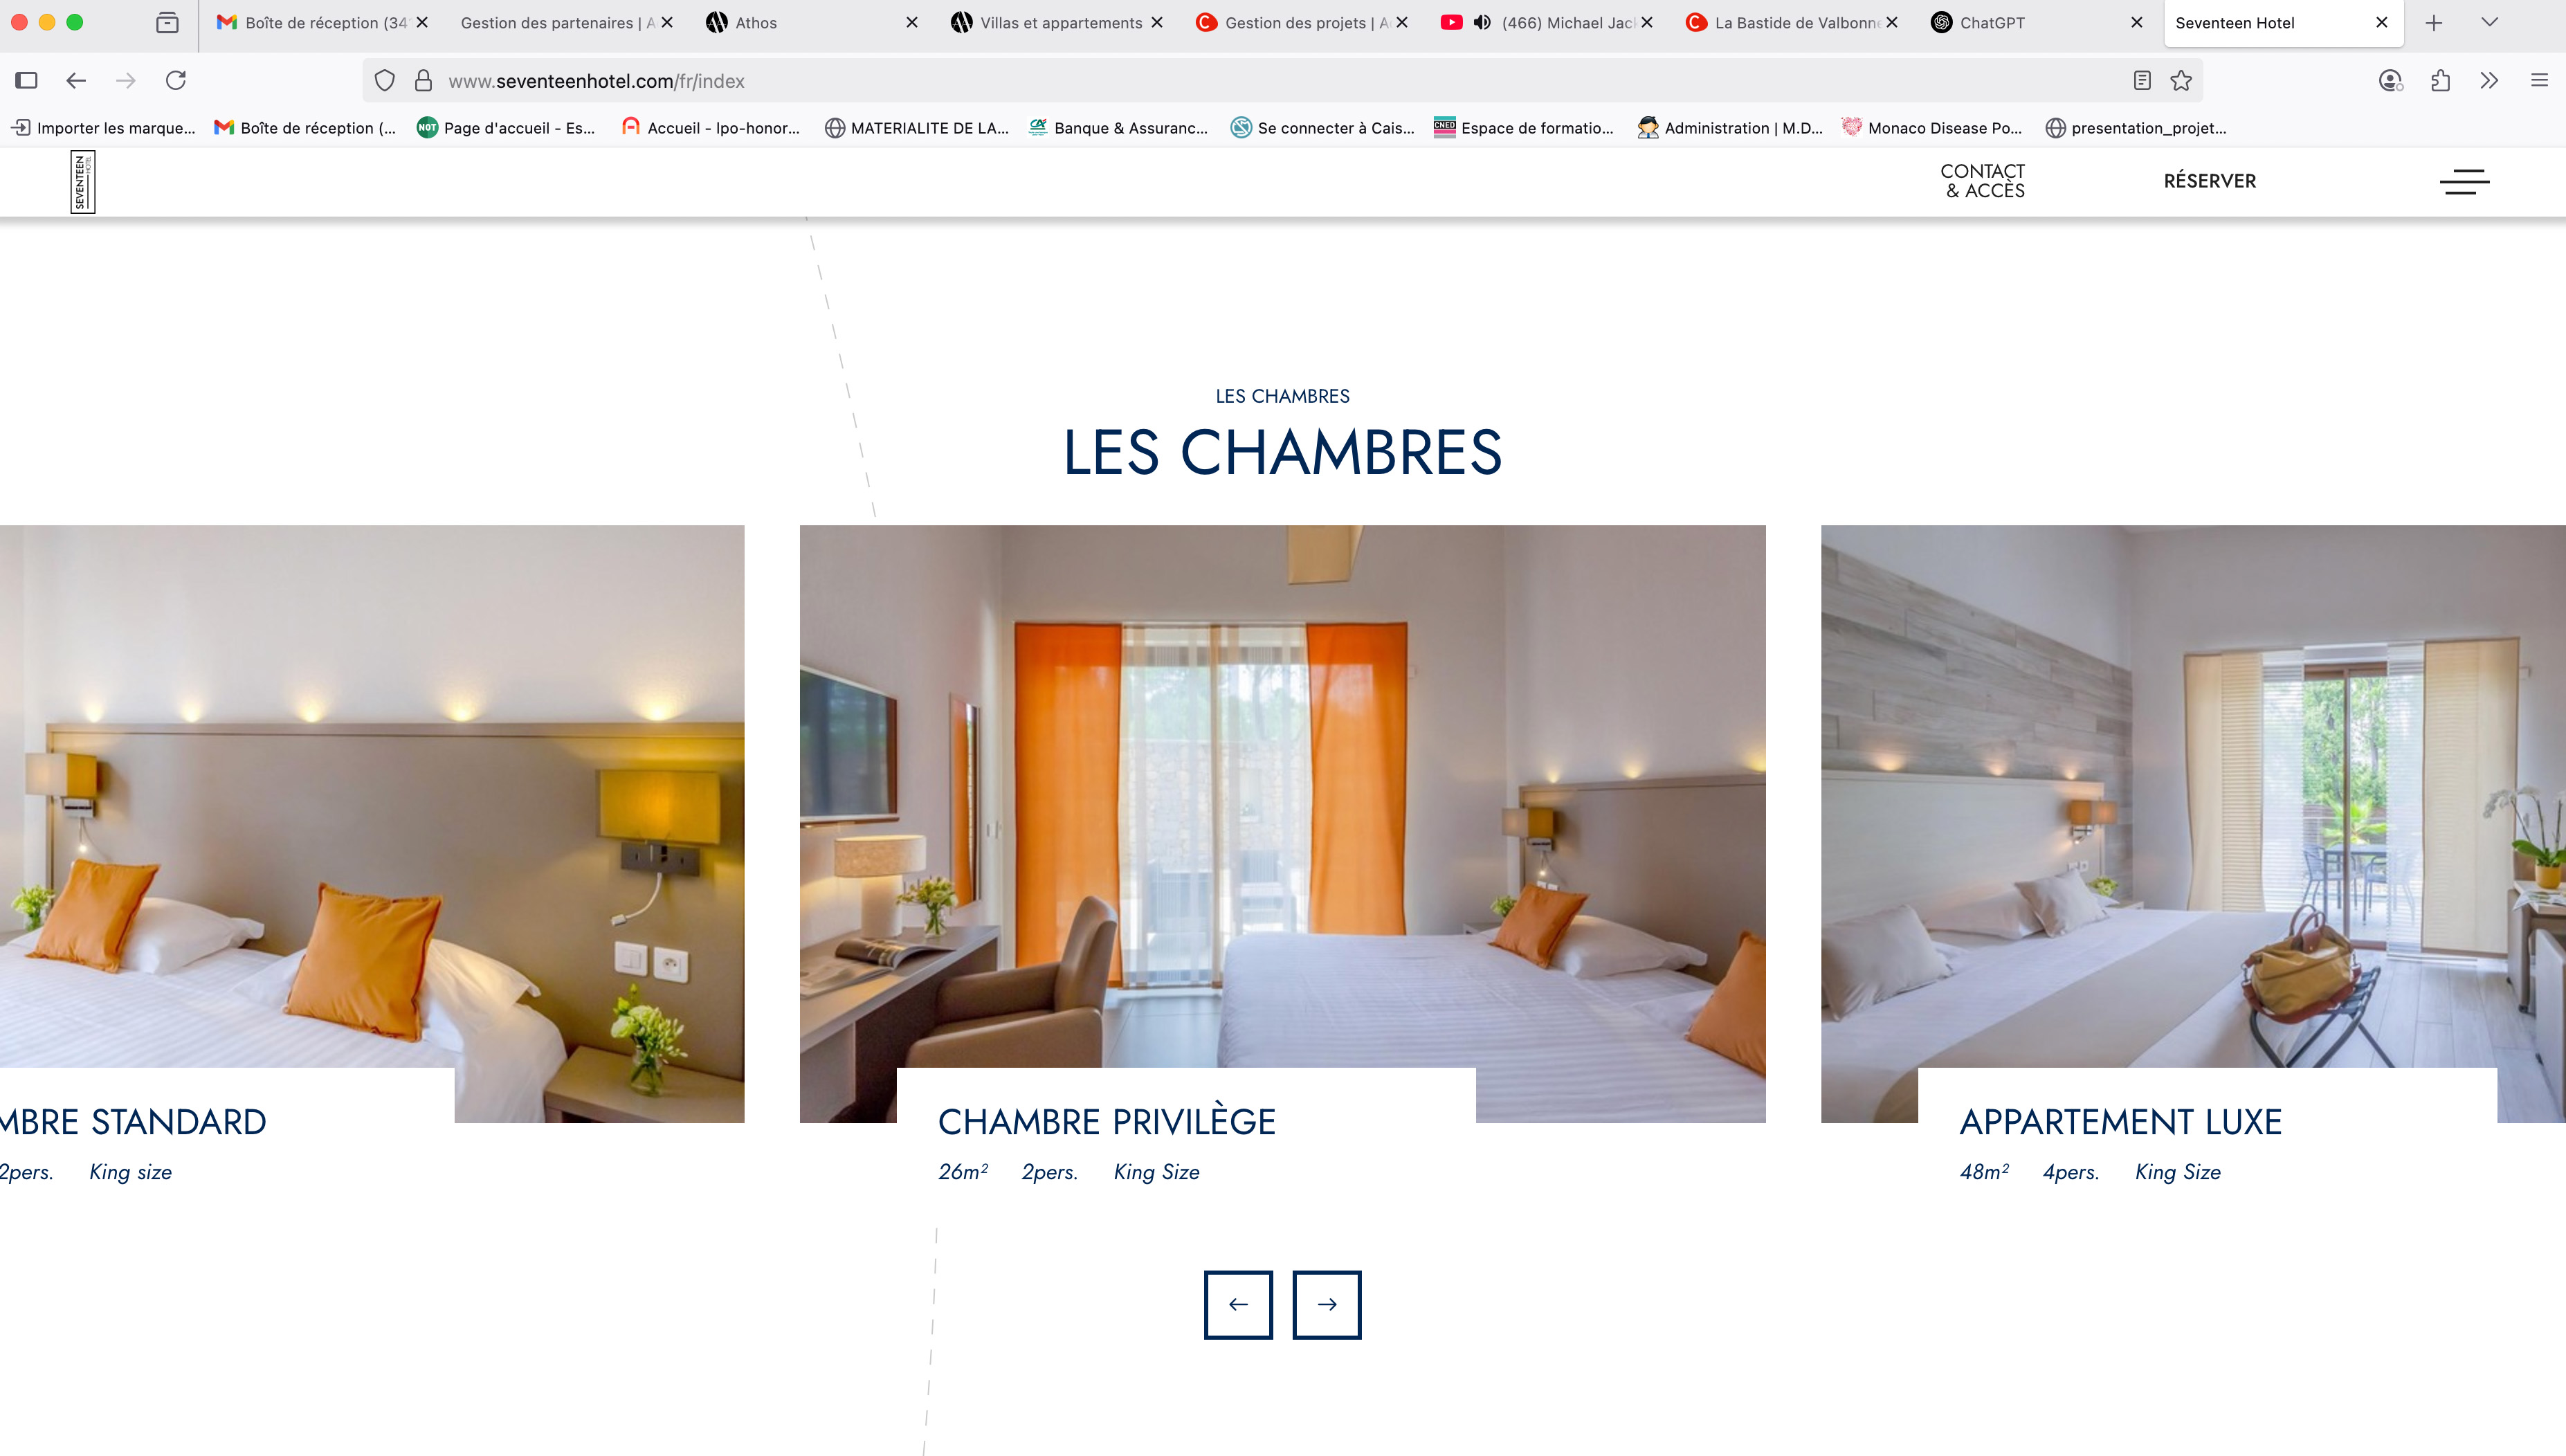Open the hamburger menu on hotel site
Screen dimensions: 2566x1456
tap(2464, 181)
